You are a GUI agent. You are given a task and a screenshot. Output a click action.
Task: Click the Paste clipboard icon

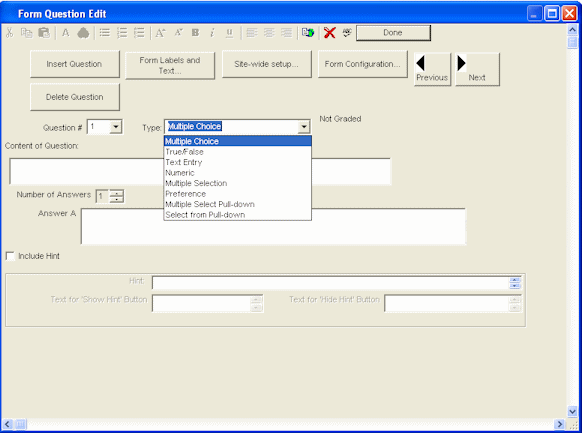click(44, 33)
